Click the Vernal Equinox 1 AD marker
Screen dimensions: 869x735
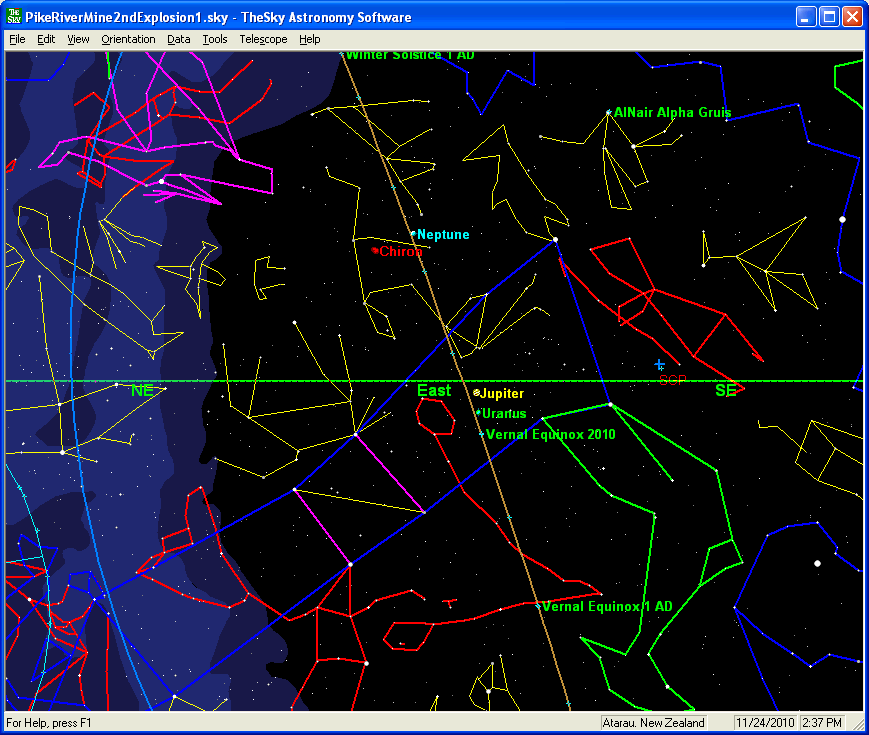pyautogui.click(x=538, y=606)
